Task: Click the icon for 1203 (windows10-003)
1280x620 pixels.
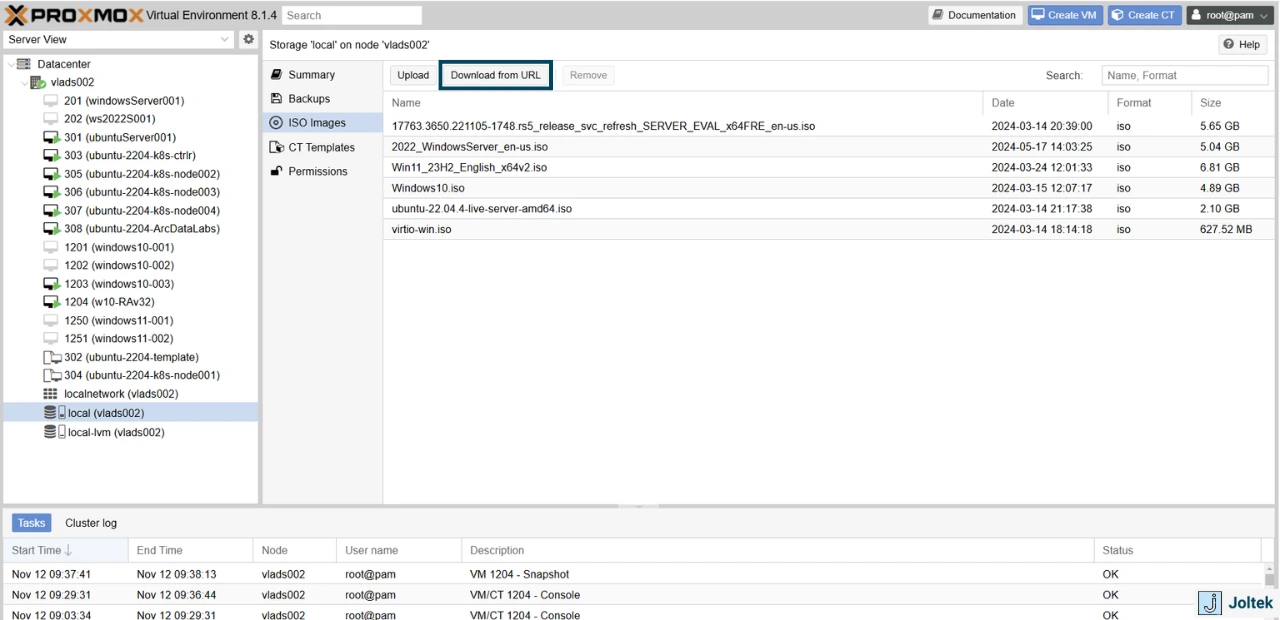Action: [52, 284]
